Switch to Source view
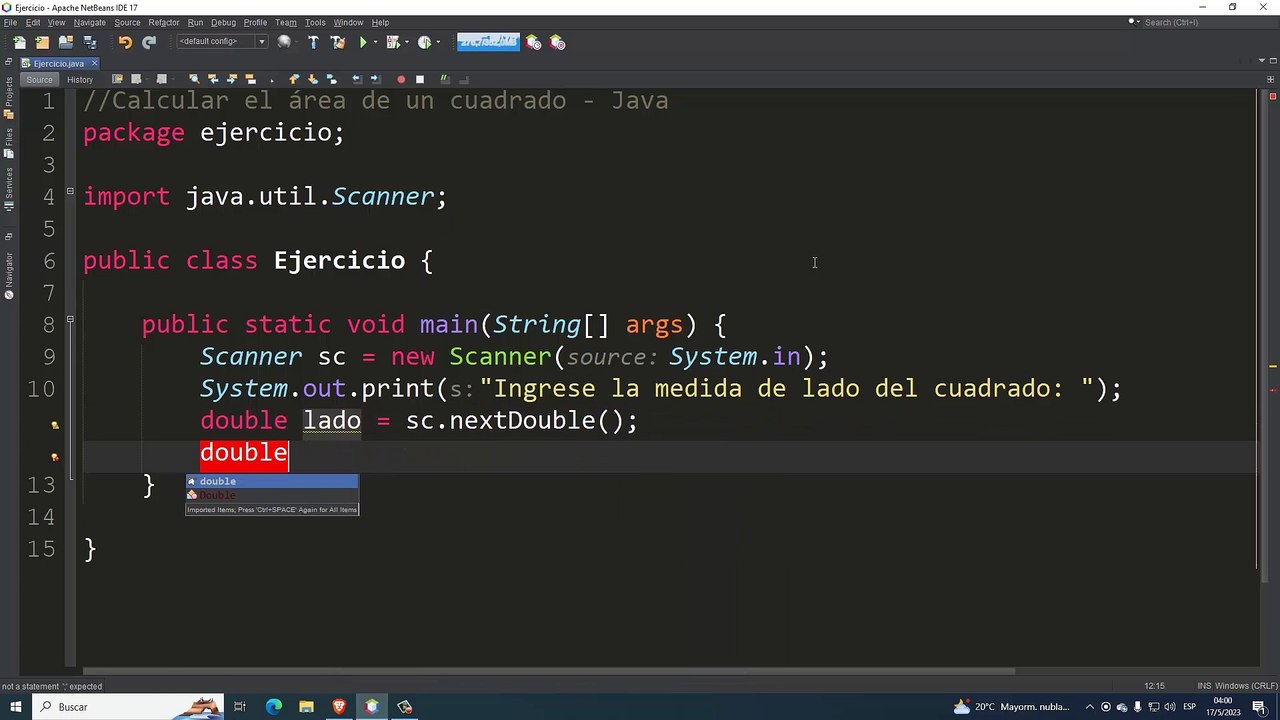The width and height of the screenshot is (1280, 720). tap(39, 80)
